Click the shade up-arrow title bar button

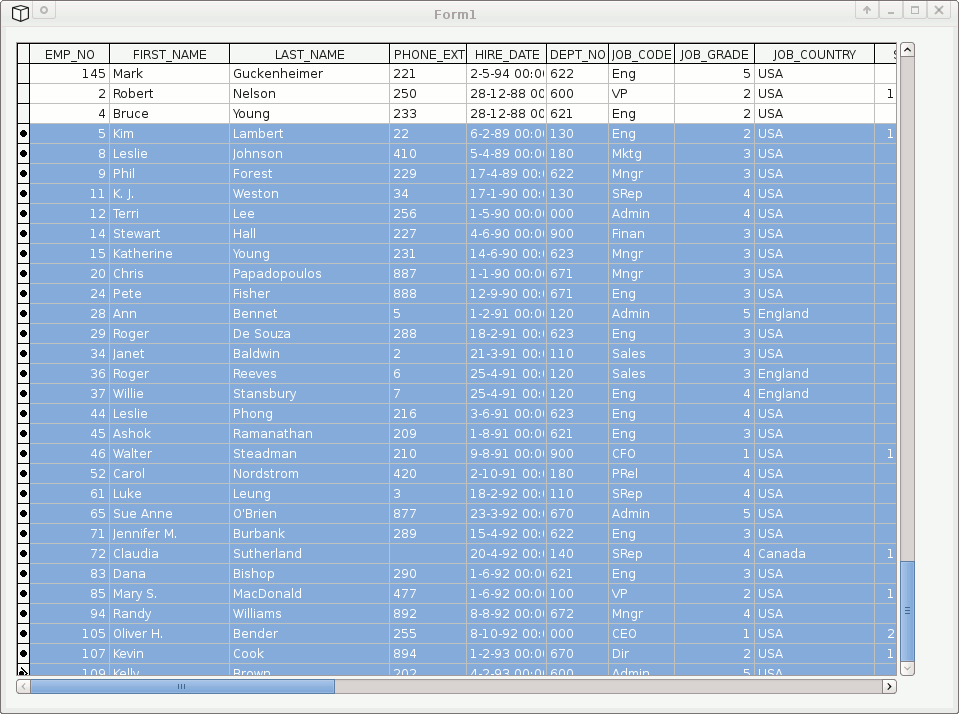pos(867,10)
